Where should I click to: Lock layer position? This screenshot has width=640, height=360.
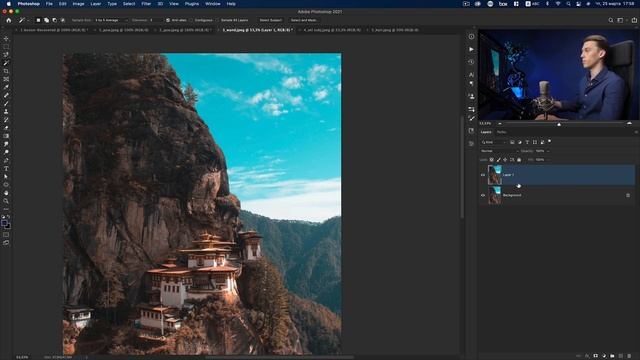505,160
